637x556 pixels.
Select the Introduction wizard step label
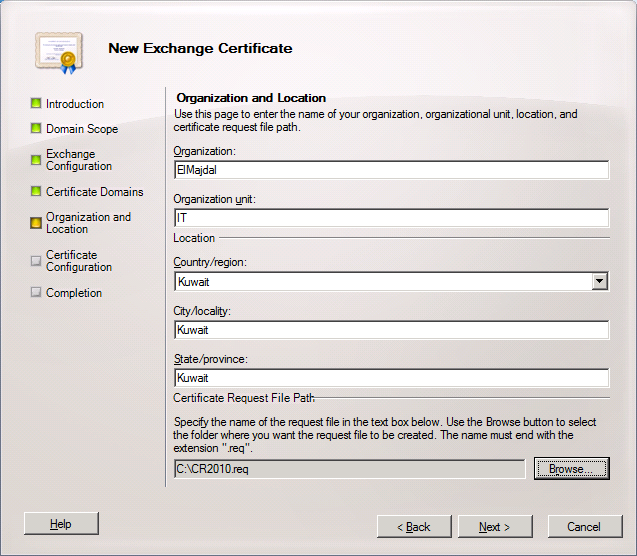(75, 104)
